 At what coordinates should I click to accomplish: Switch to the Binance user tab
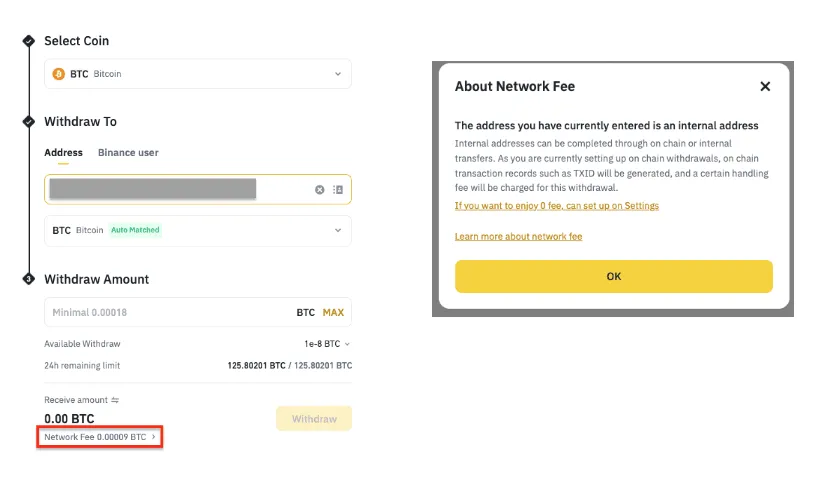128,153
